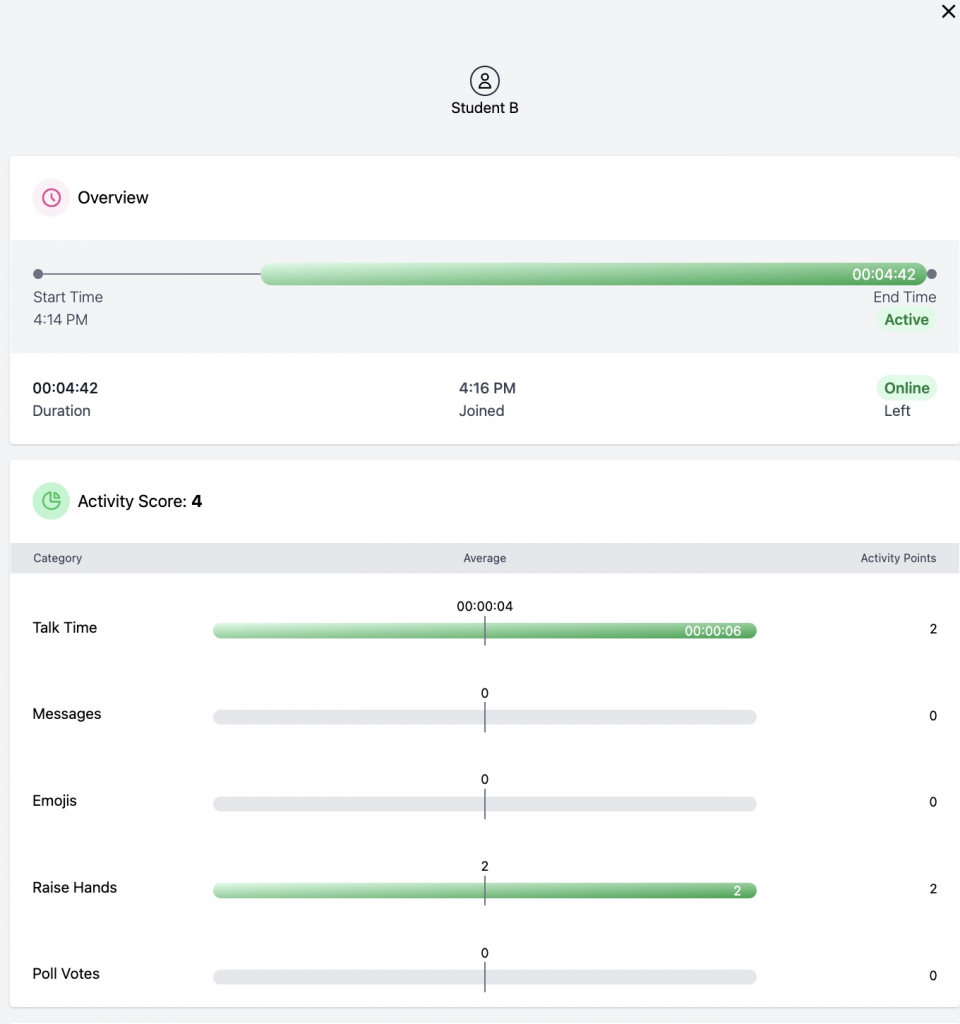Click the Active status badge

(x=906, y=320)
